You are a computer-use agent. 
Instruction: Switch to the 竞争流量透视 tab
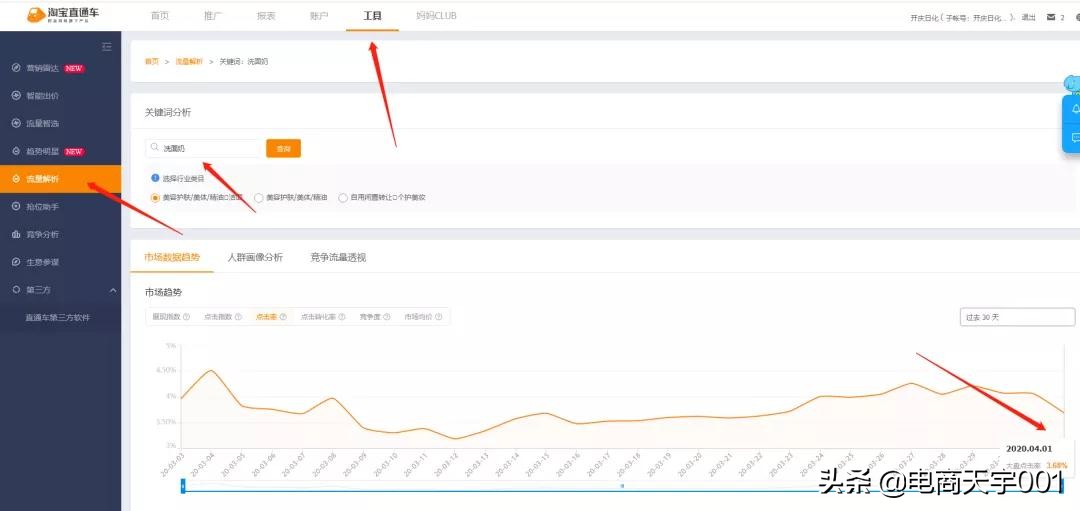(x=338, y=258)
